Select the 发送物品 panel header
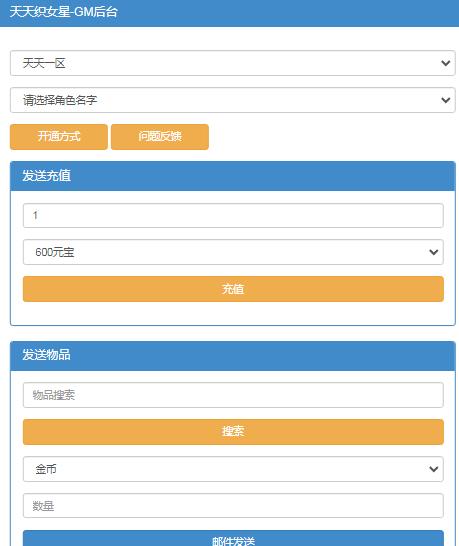Viewport: 459px width, 546px height. [x=233, y=356]
